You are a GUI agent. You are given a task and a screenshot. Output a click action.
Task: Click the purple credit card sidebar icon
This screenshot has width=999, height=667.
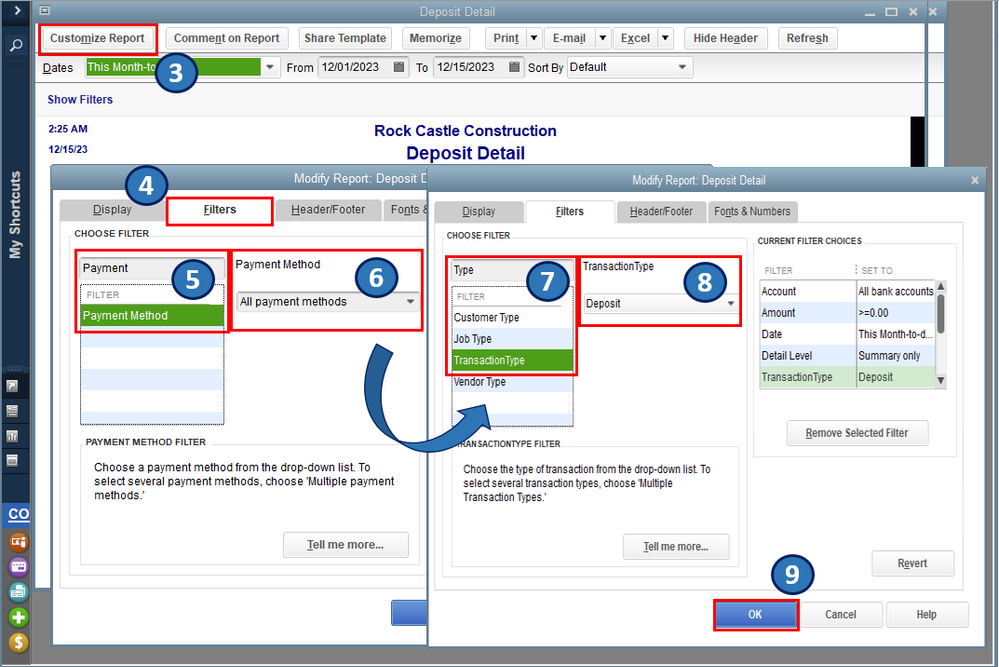(18, 567)
